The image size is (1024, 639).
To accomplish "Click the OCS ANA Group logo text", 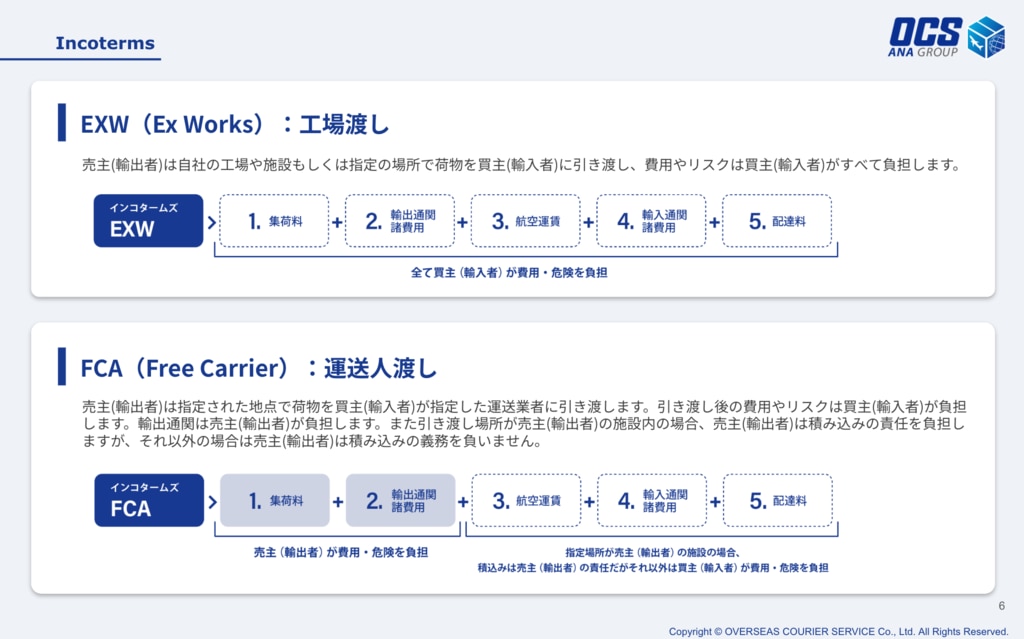I will [925, 37].
